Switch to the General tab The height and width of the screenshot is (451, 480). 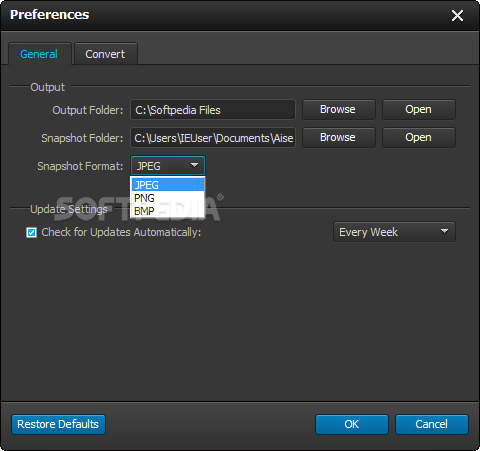pyautogui.click(x=39, y=54)
